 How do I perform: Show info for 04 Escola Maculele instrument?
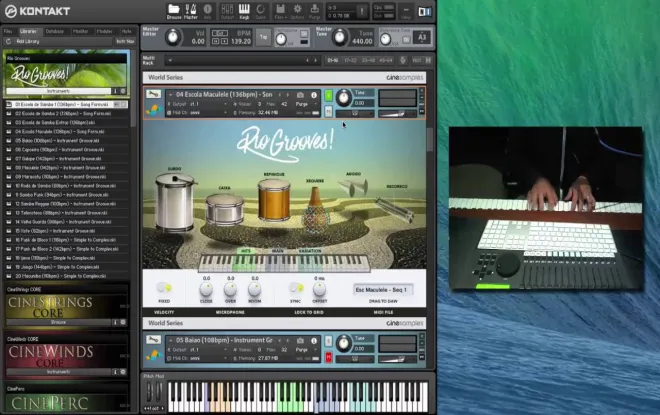pyautogui.click(x=314, y=95)
